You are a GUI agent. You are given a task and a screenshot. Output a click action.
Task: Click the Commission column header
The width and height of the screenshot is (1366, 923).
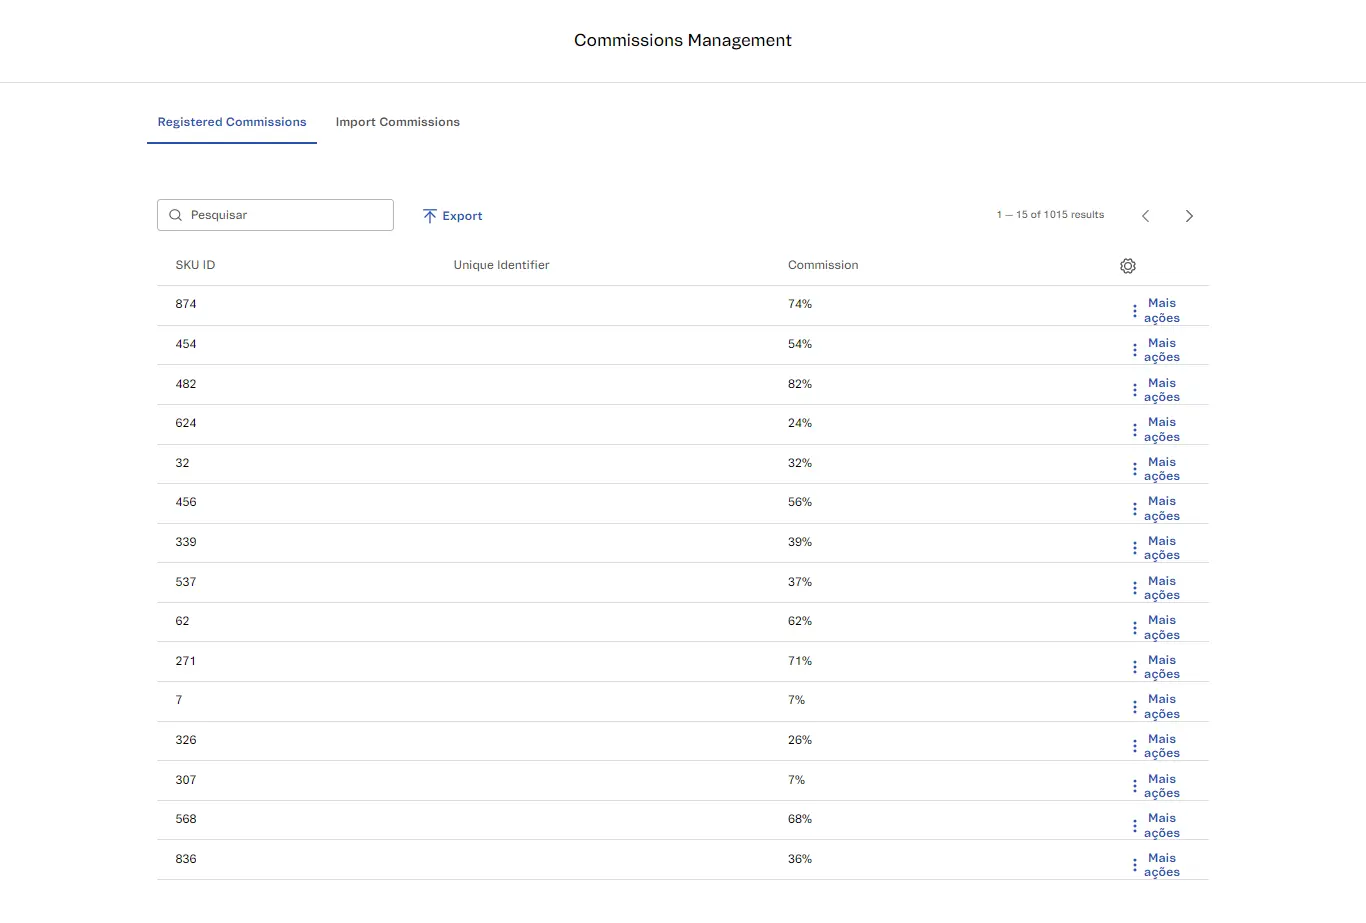coord(822,265)
